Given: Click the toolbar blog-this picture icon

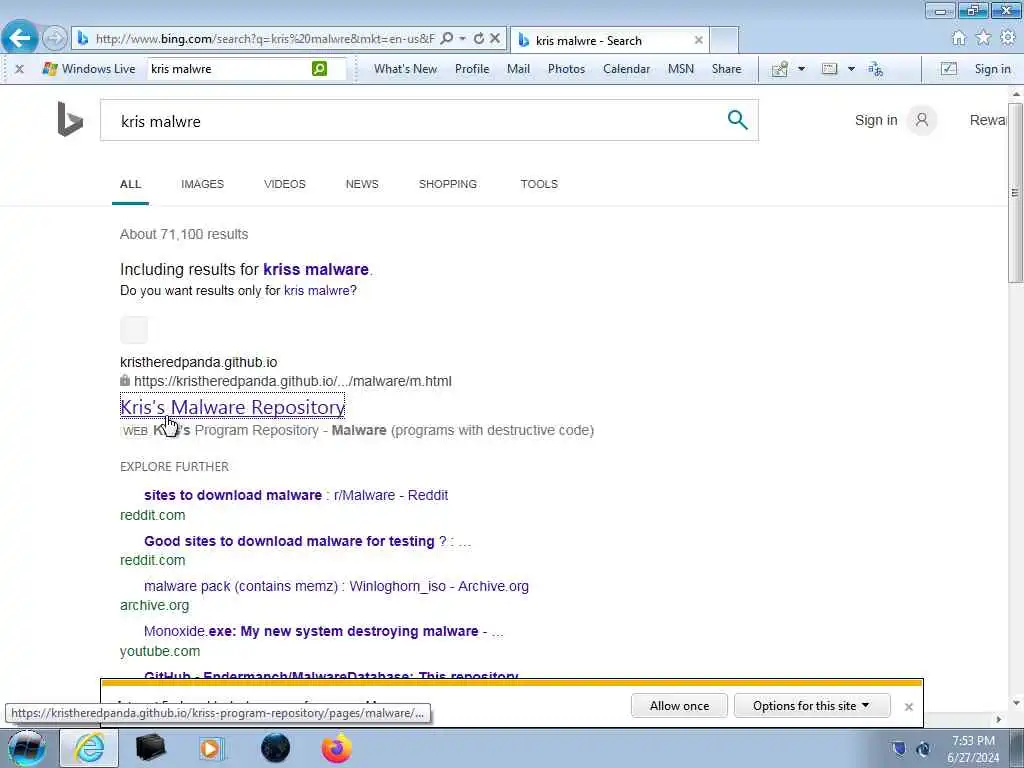Looking at the screenshot, I should [x=780, y=69].
